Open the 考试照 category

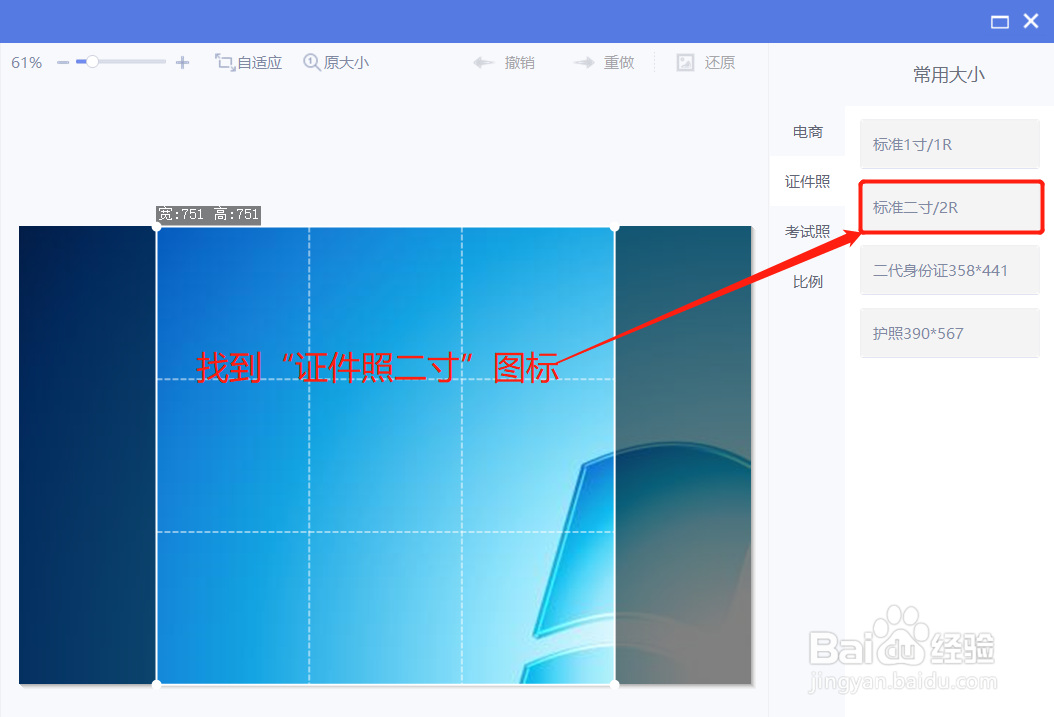point(808,231)
